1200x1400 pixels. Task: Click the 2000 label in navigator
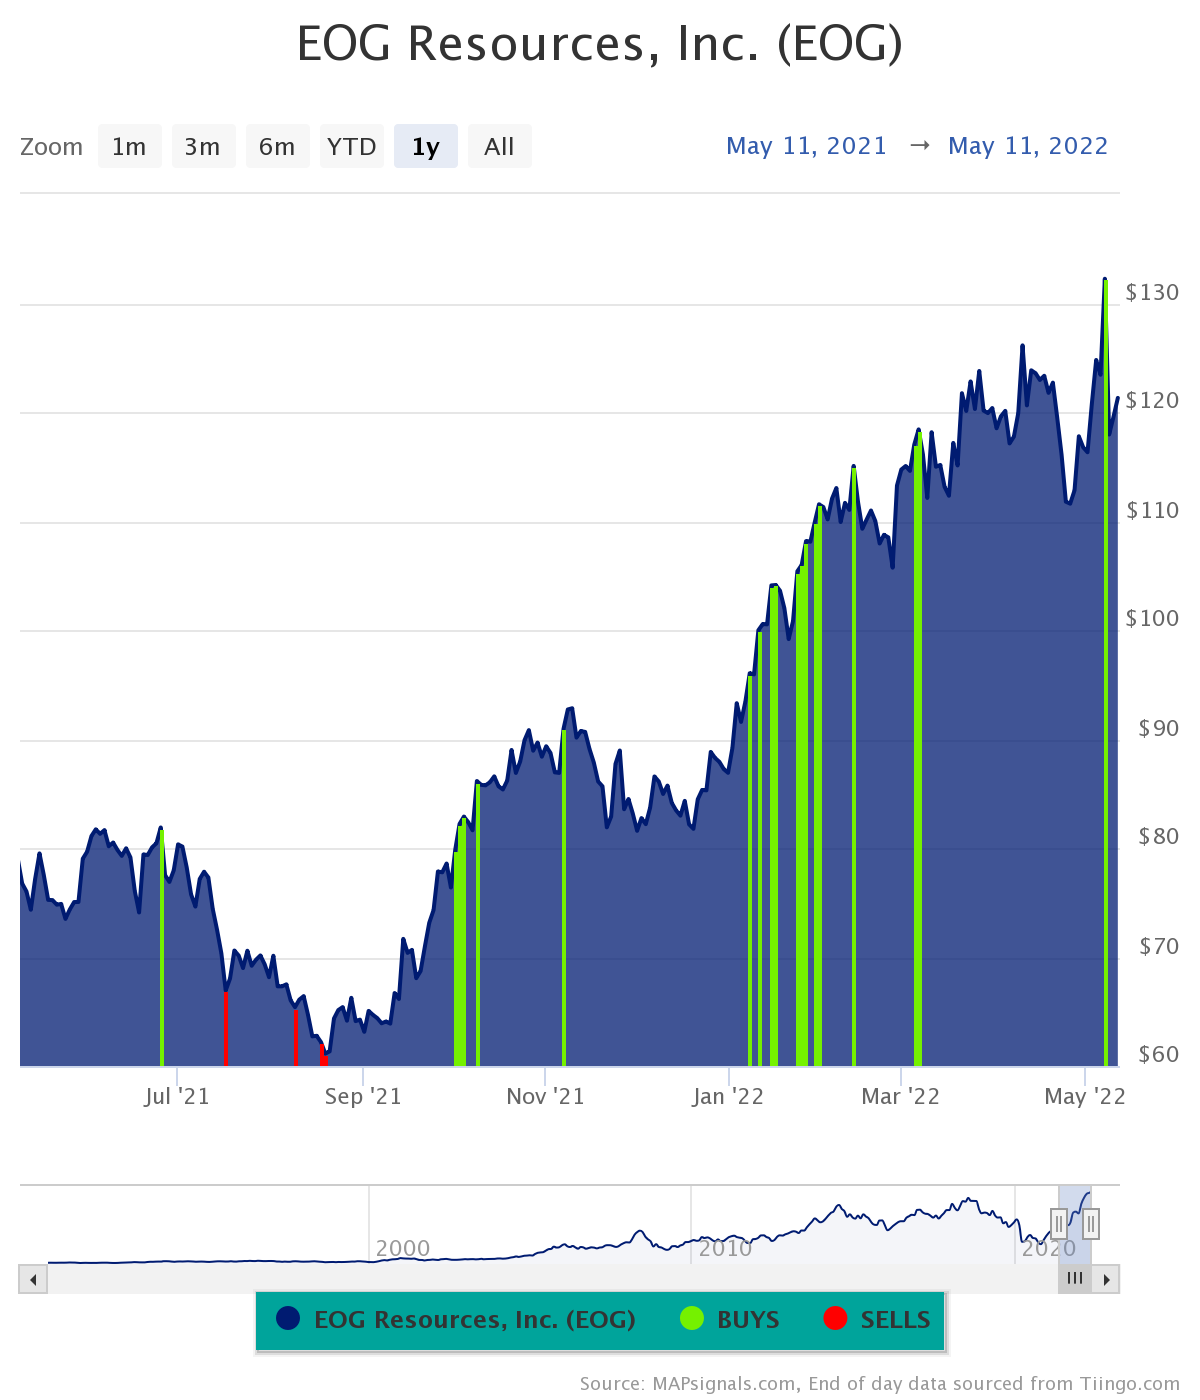pos(403,1248)
